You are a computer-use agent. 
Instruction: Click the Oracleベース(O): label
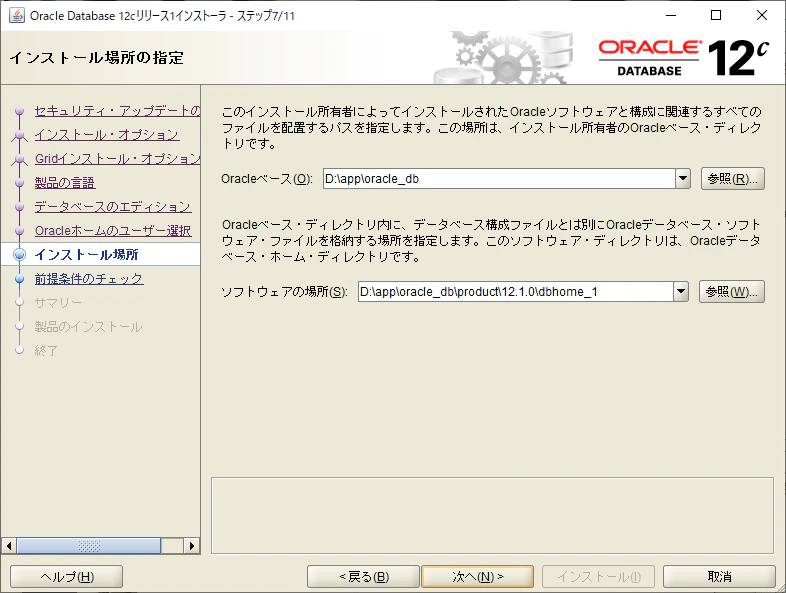click(x=266, y=178)
